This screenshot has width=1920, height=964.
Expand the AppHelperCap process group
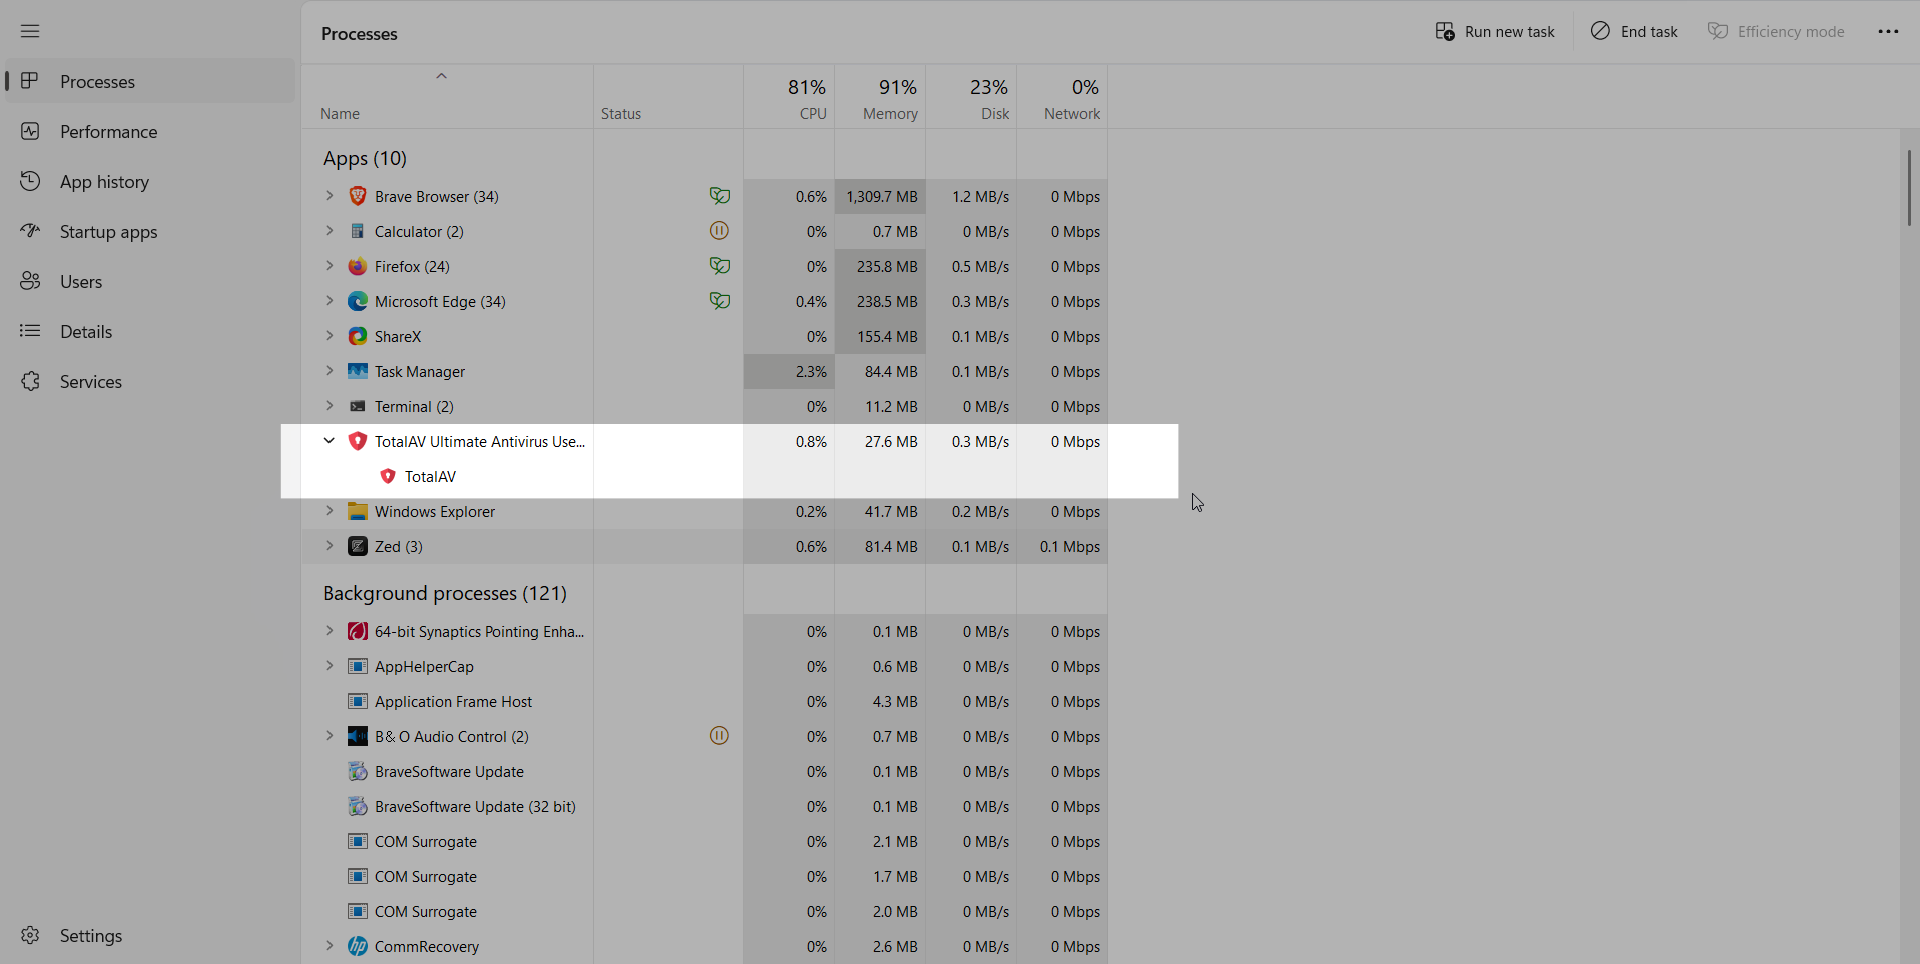point(329,666)
